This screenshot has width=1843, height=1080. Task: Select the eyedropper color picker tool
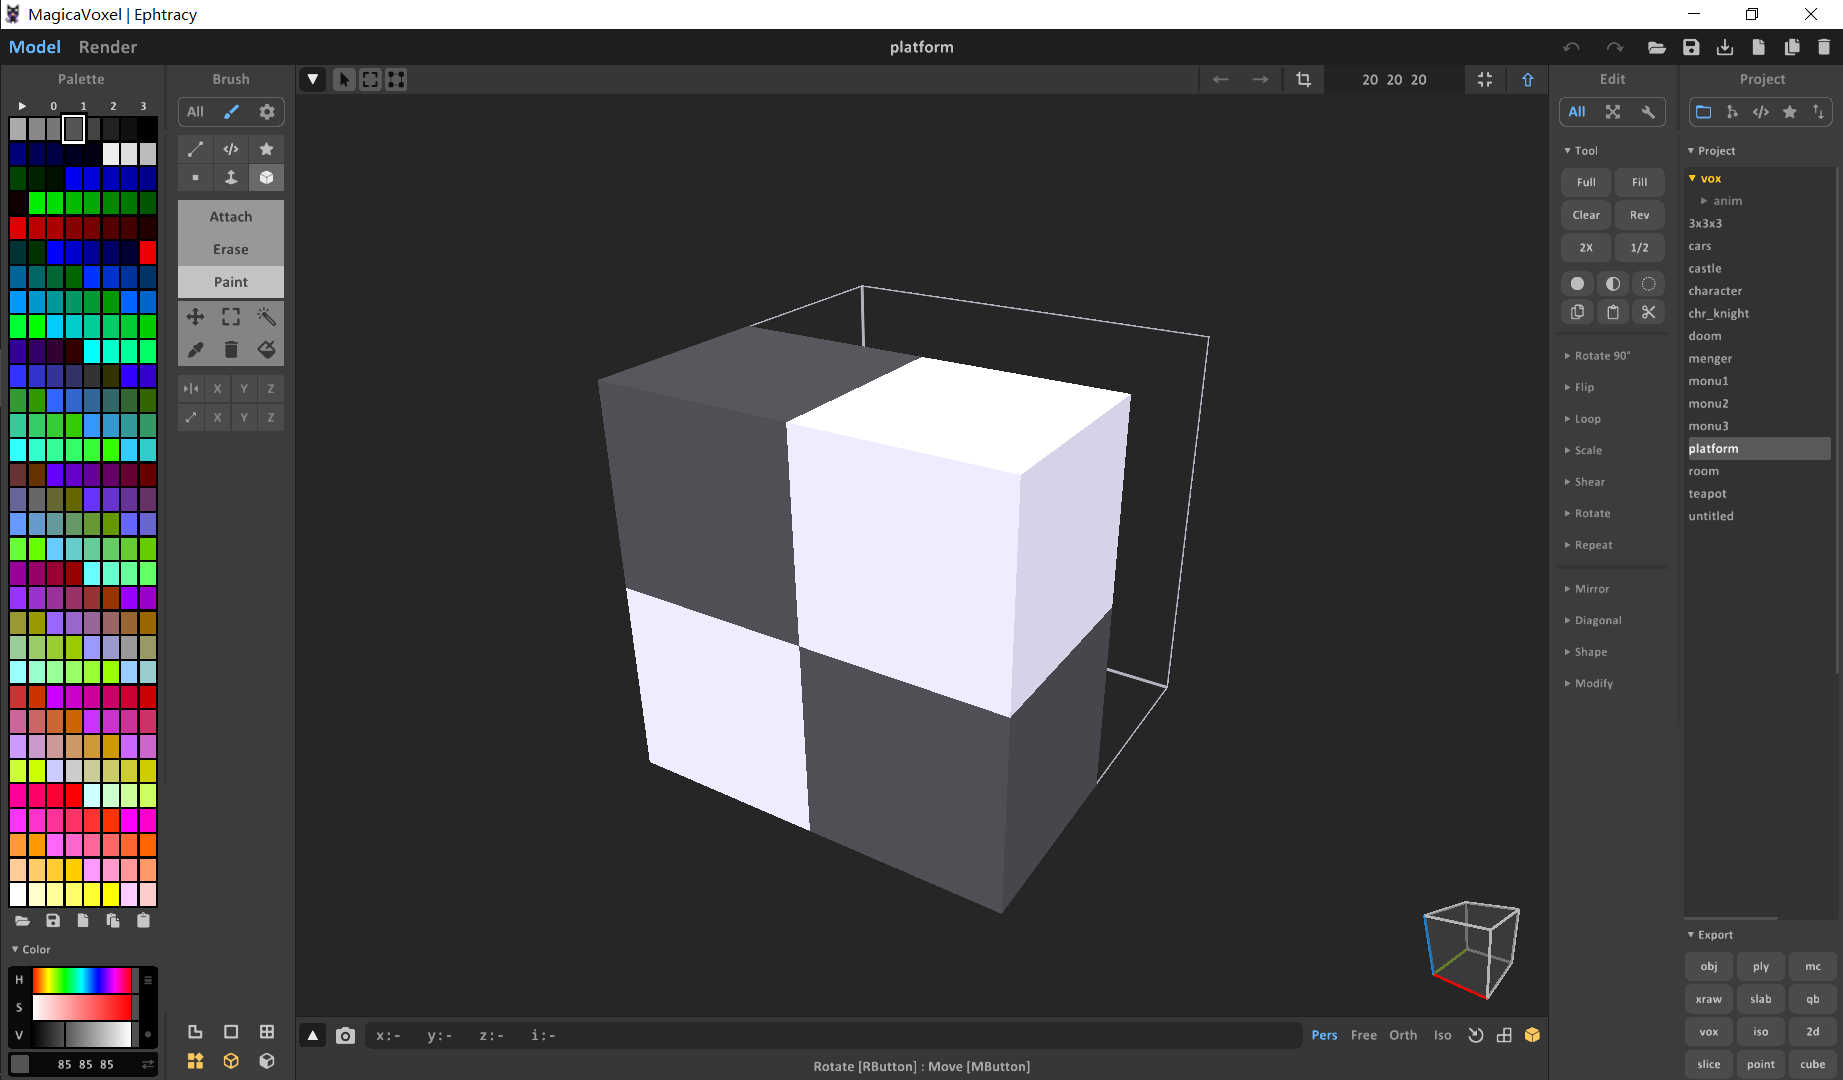coord(195,349)
